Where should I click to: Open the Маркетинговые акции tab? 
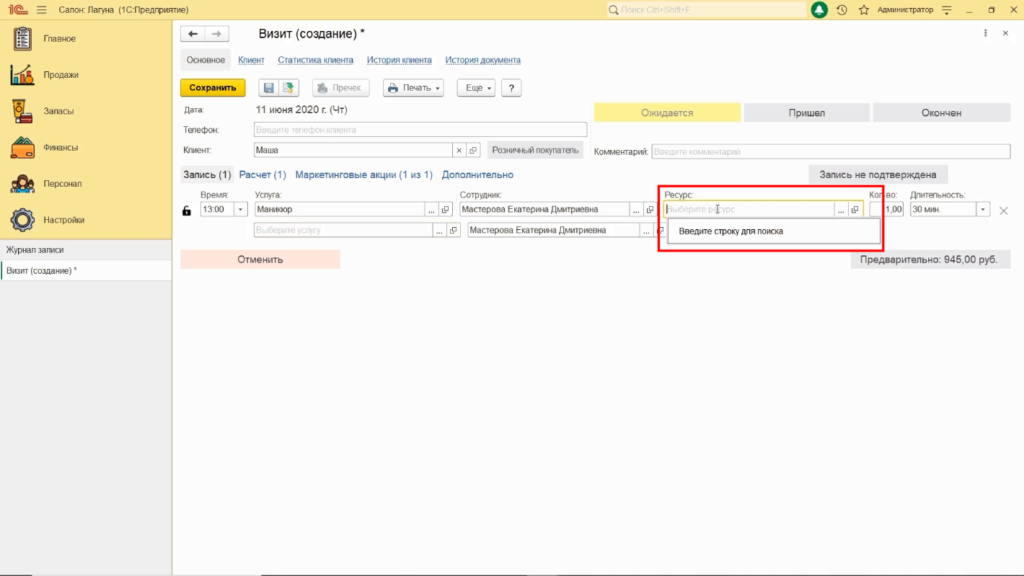364,175
